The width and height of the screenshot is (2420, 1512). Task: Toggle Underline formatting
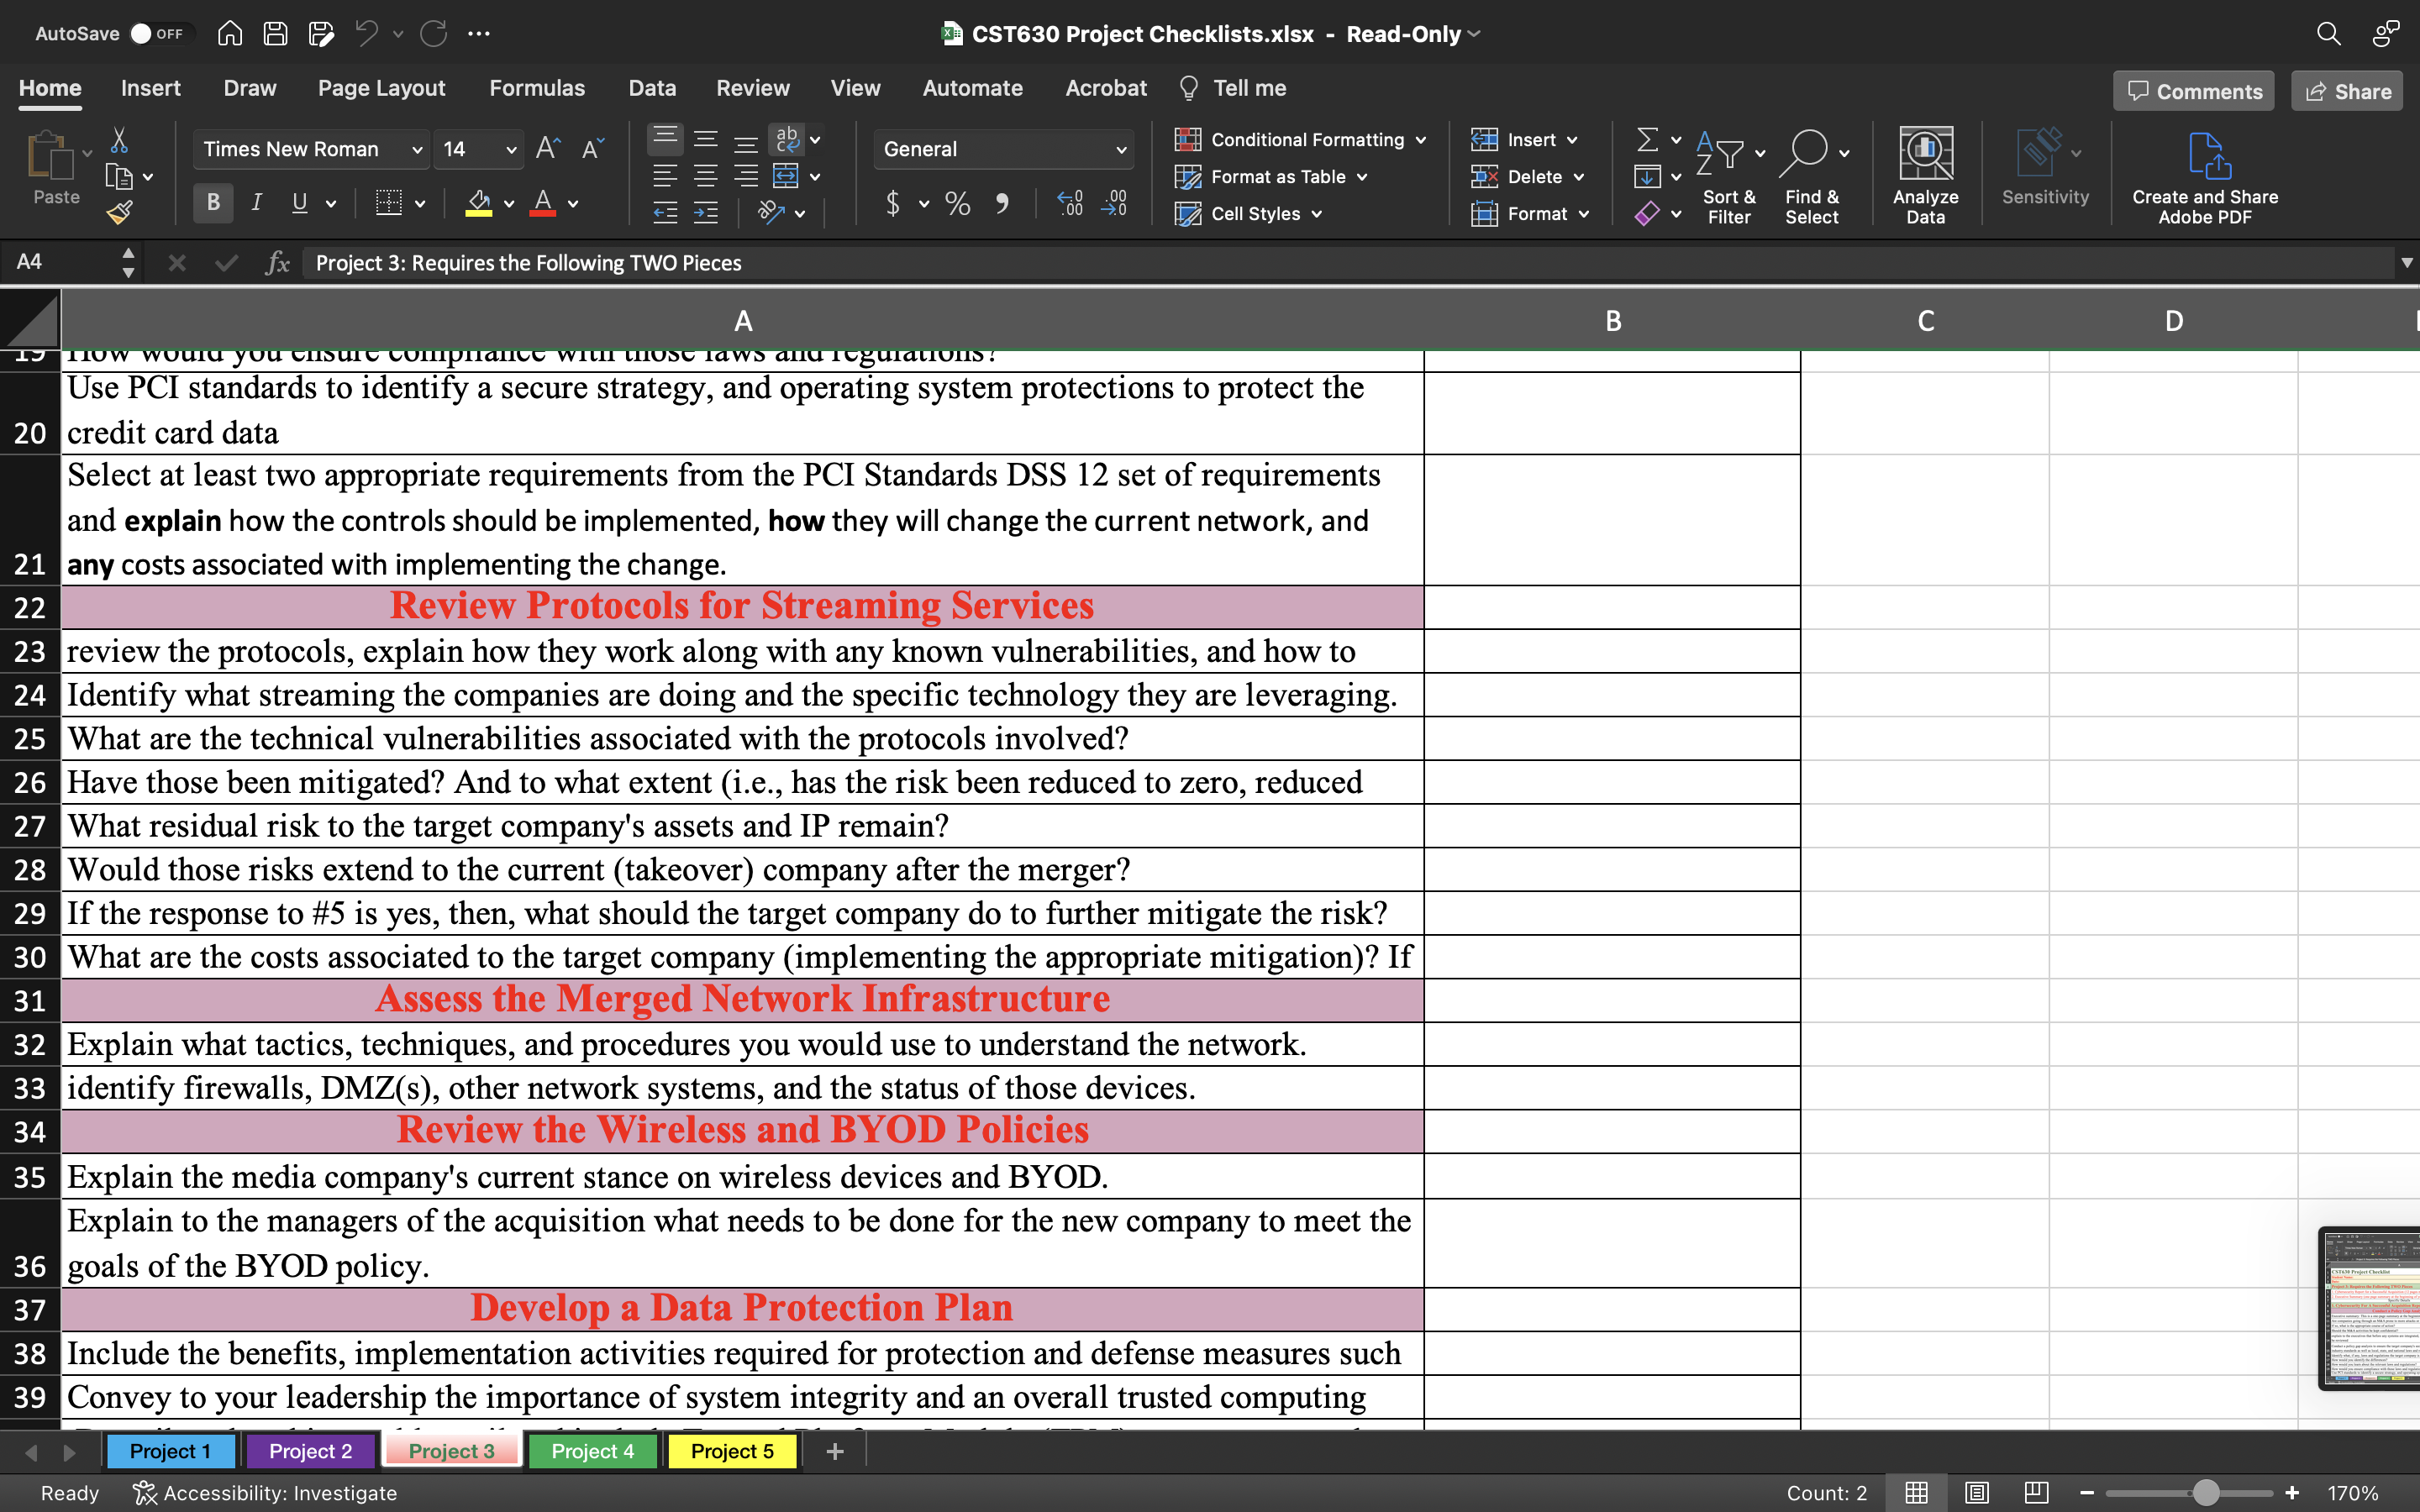(x=299, y=203)
